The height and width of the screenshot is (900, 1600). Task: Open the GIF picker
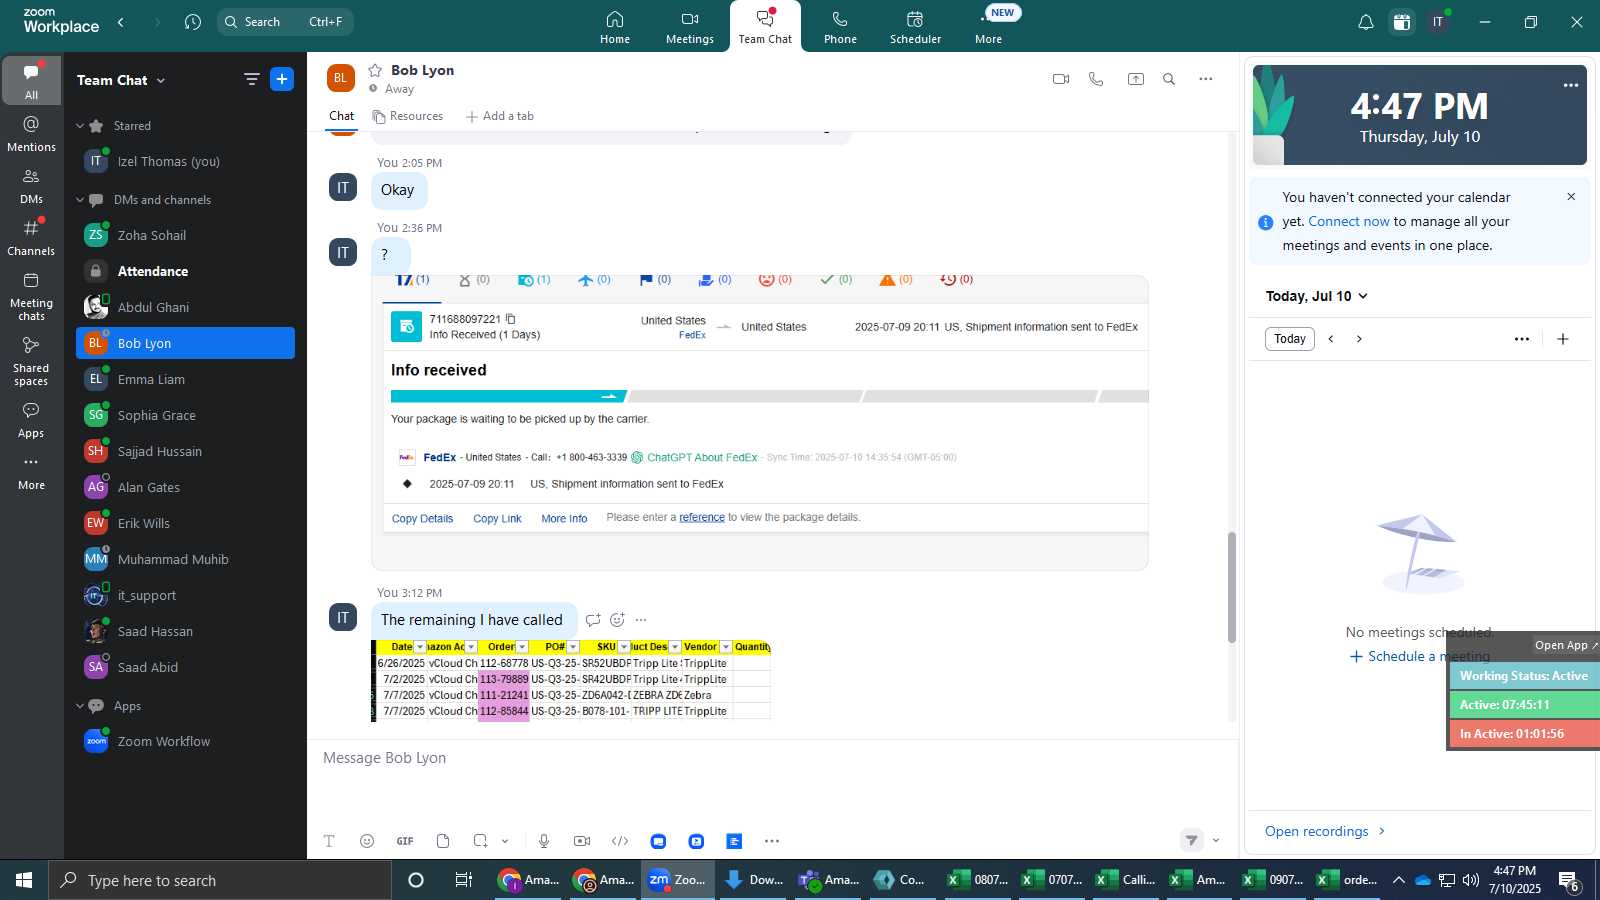tap(405, 841)
